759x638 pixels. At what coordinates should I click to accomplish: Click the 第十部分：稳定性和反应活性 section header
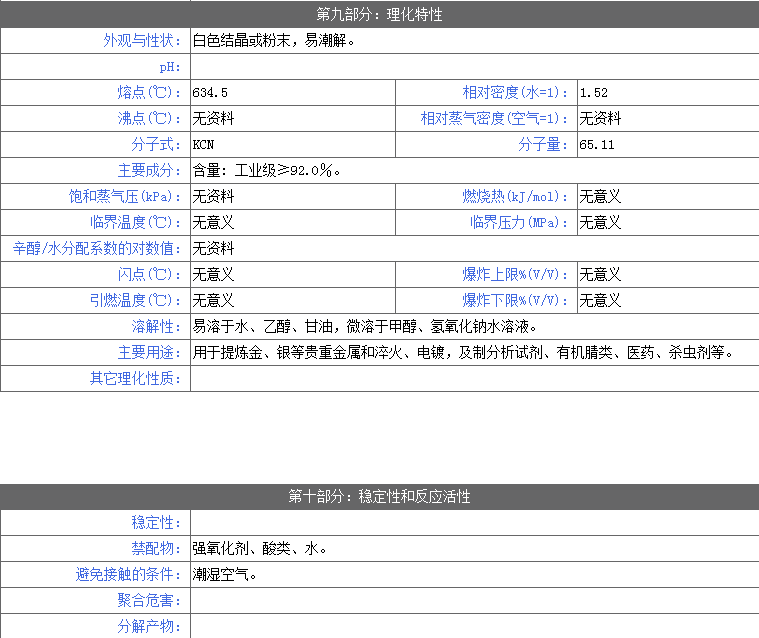click(379, 497)
